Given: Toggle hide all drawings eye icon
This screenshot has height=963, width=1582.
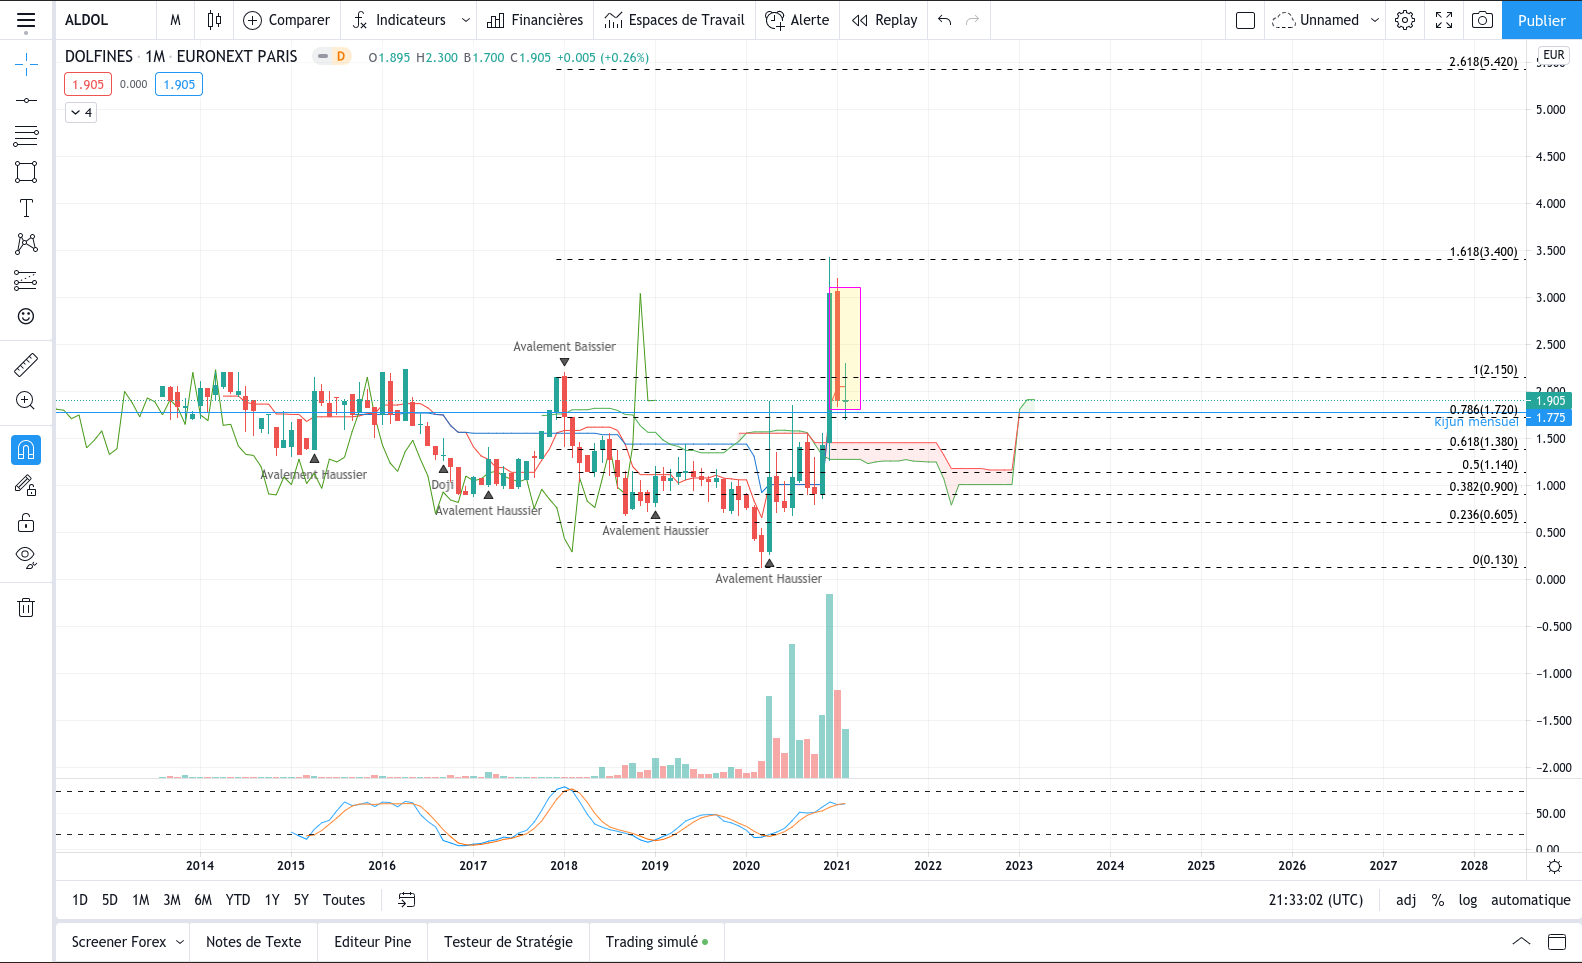Looking at the screenshot, I should coord(26,557).
